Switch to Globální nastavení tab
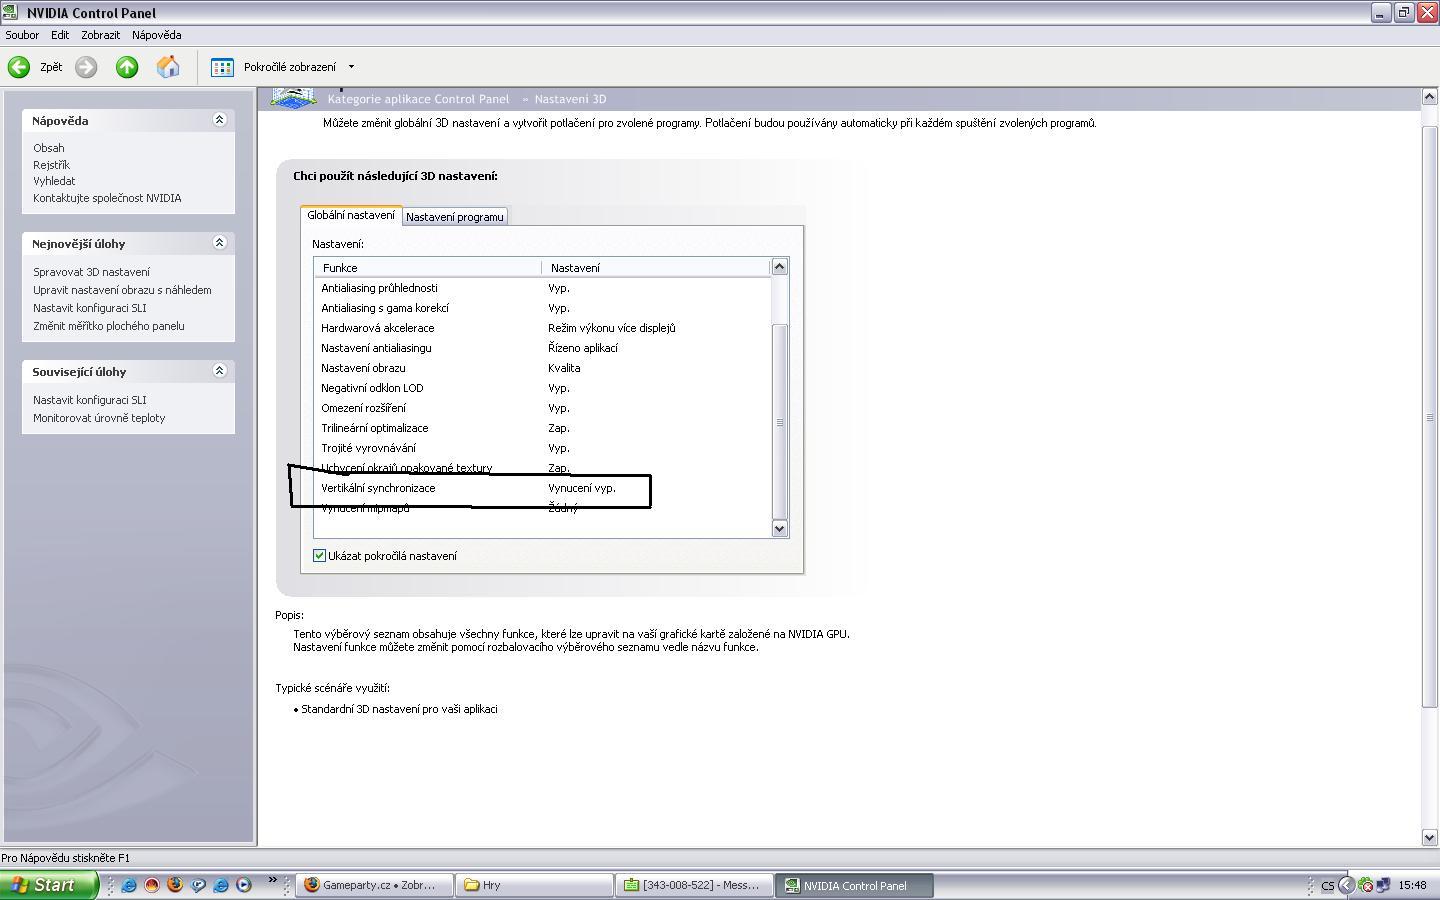 351,215
